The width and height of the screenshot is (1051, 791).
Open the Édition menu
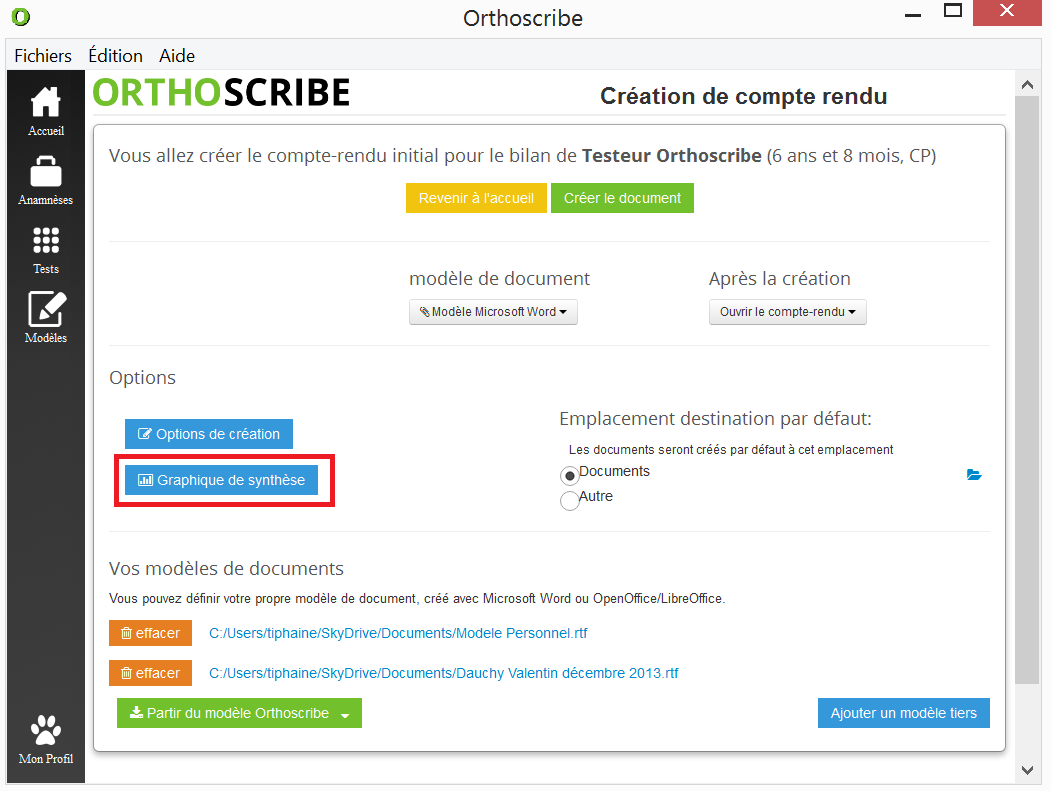point(115,56)
